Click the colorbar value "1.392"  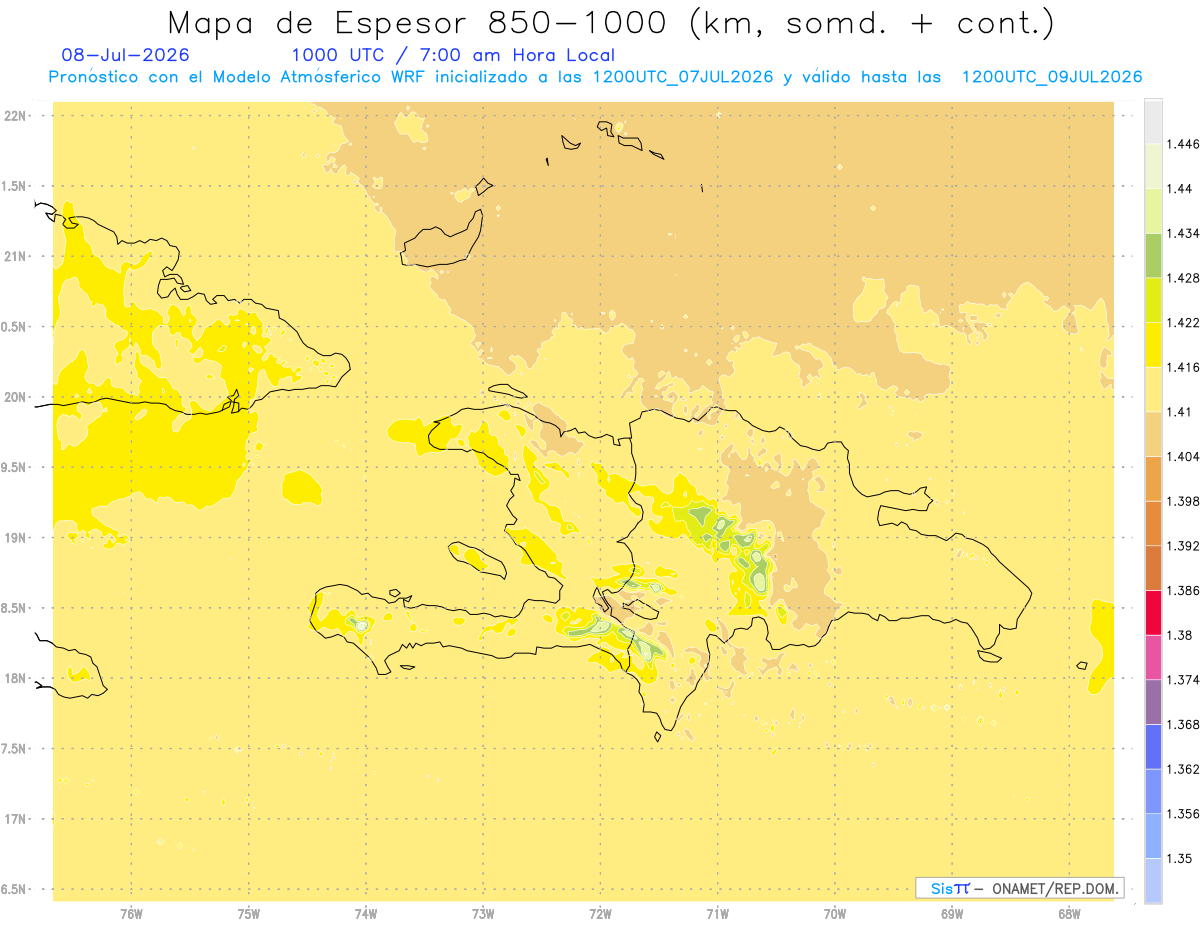[x=1181, y=546]
